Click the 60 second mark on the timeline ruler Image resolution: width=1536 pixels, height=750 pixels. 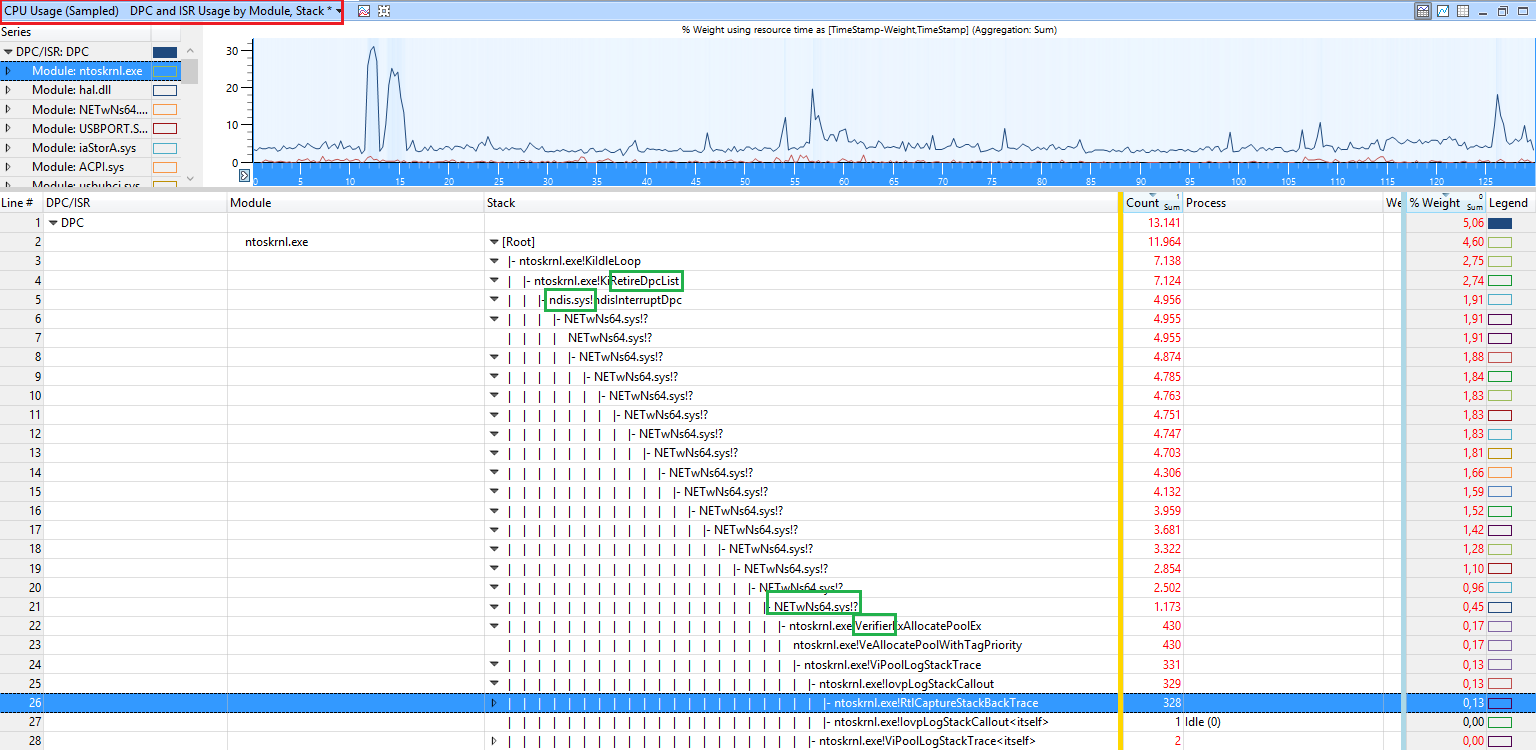tap(844, 181)
